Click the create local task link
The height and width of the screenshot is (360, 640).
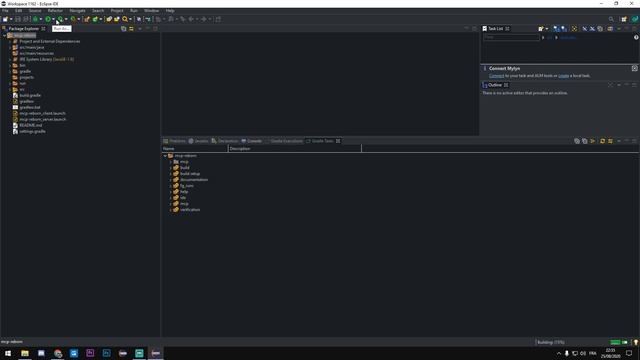tap(563, 76)
